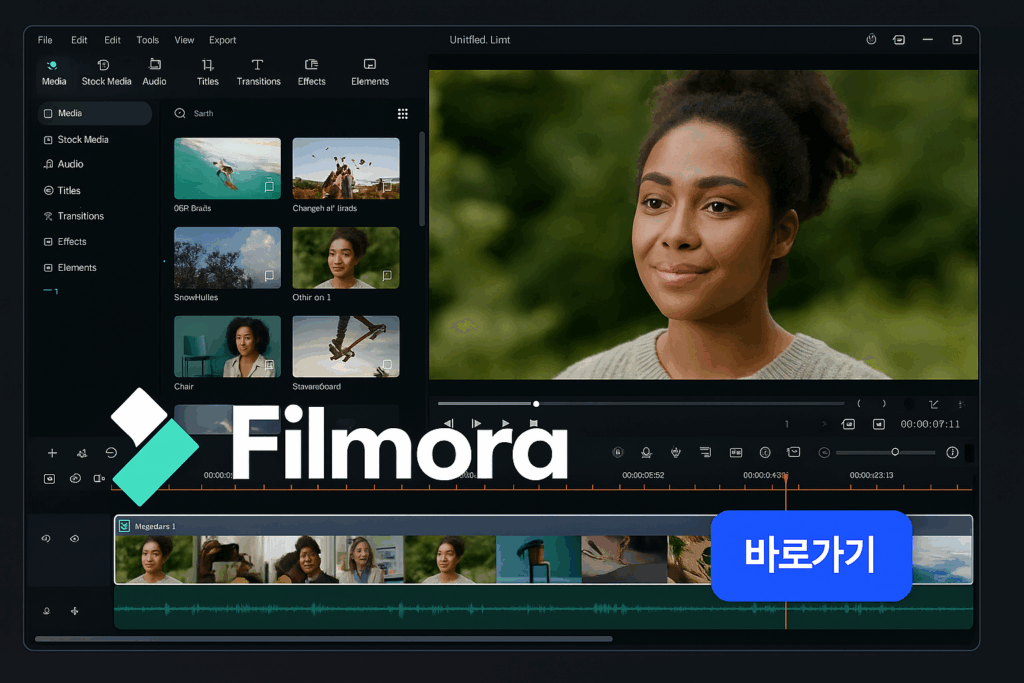Open the View menu
Image resolution: width=1024 pixels, height=683 pixels.
click(x=184, y=40)
